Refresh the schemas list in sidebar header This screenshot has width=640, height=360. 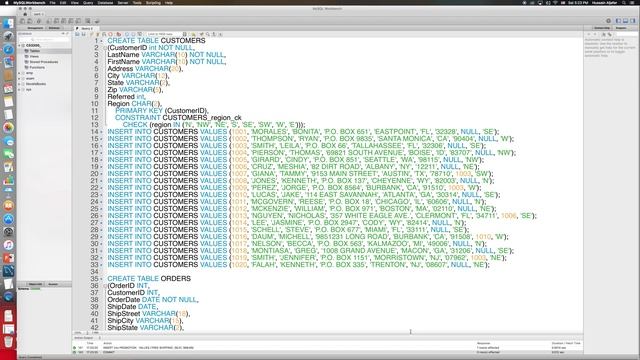[63, 33]
